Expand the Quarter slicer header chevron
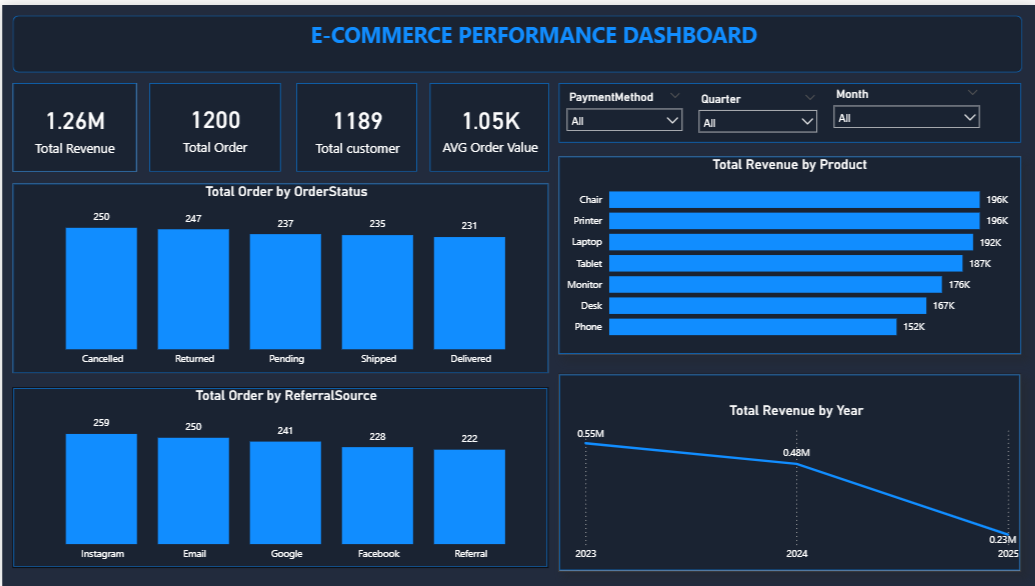The image size is (1035, 586). pos(810,98)
